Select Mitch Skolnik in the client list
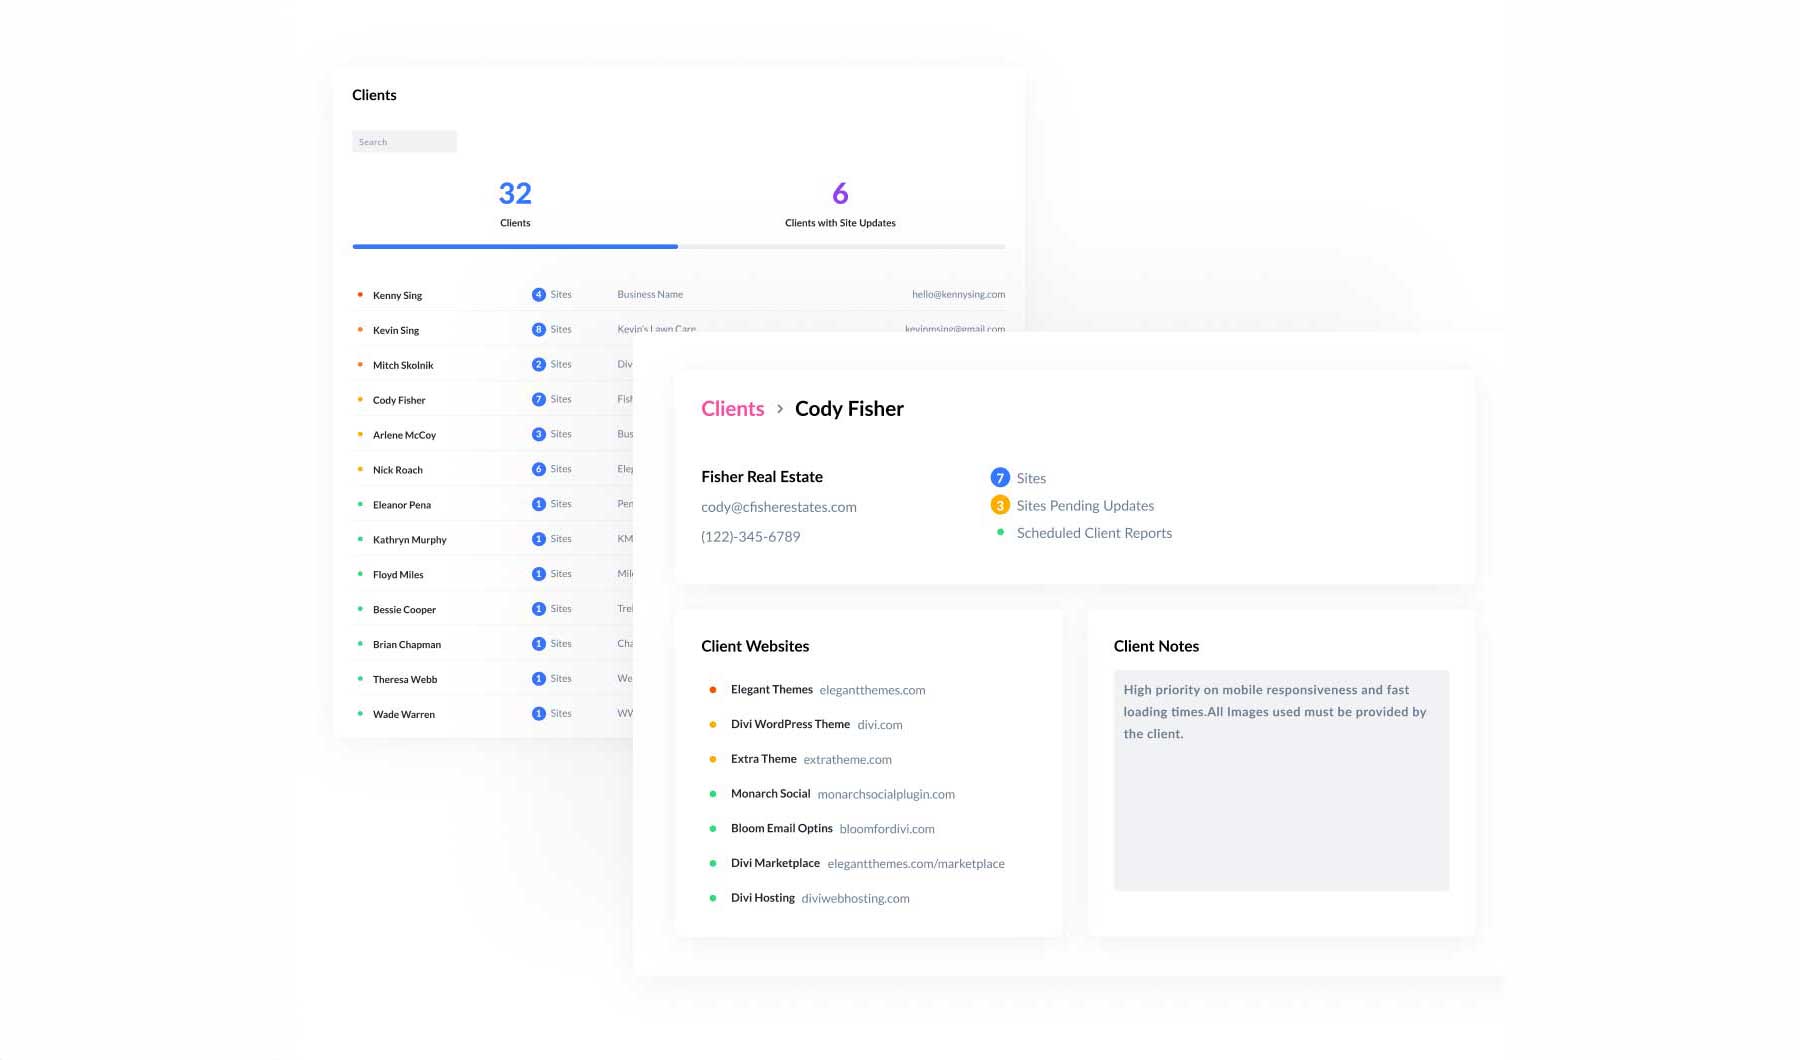Image resolution: width=1800 pixels, height=1060 pixels. click(403, 365)
